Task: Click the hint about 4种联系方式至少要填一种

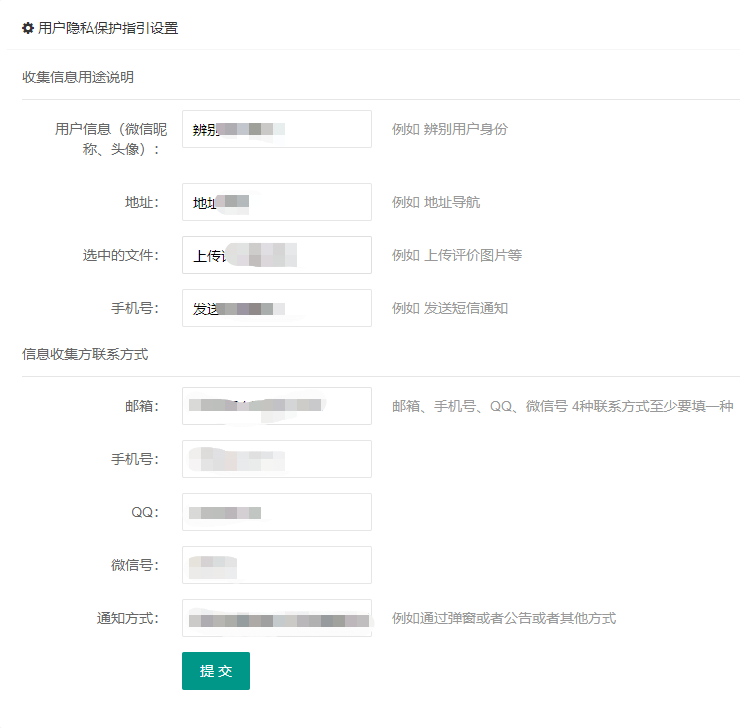Action: coord(563,406)
